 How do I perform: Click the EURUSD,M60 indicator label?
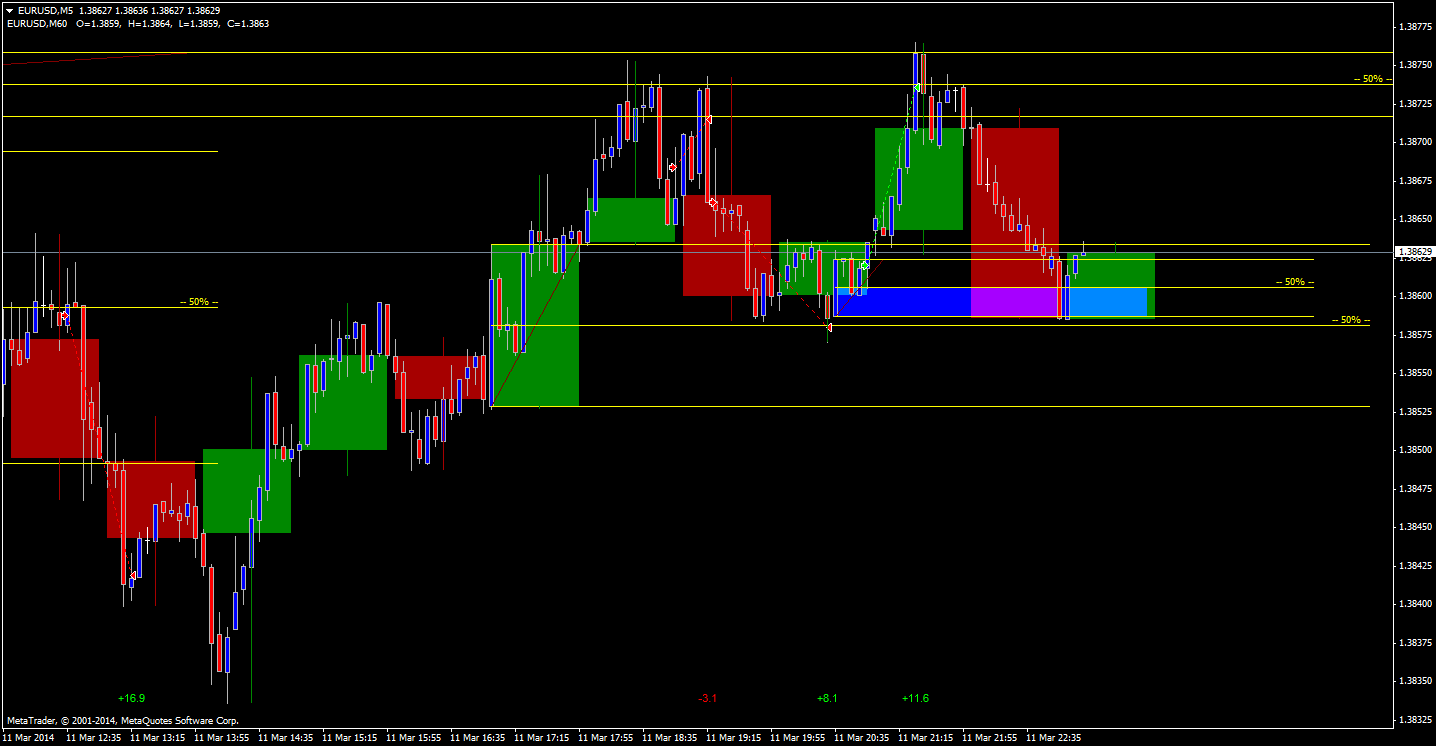pyautogui.click(x=37, y=23)
